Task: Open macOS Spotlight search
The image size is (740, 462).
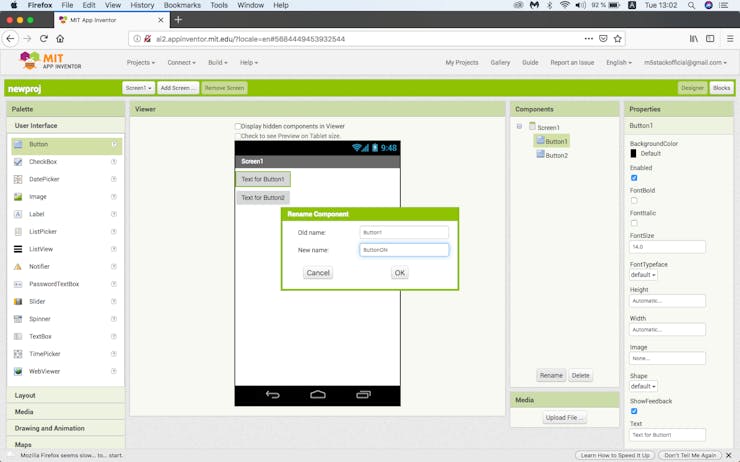Action: coord(691,5)
